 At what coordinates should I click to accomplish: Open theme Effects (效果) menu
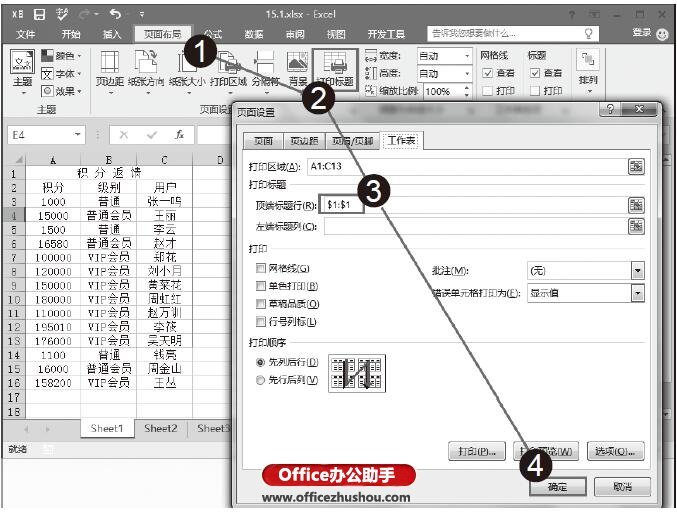61,91
